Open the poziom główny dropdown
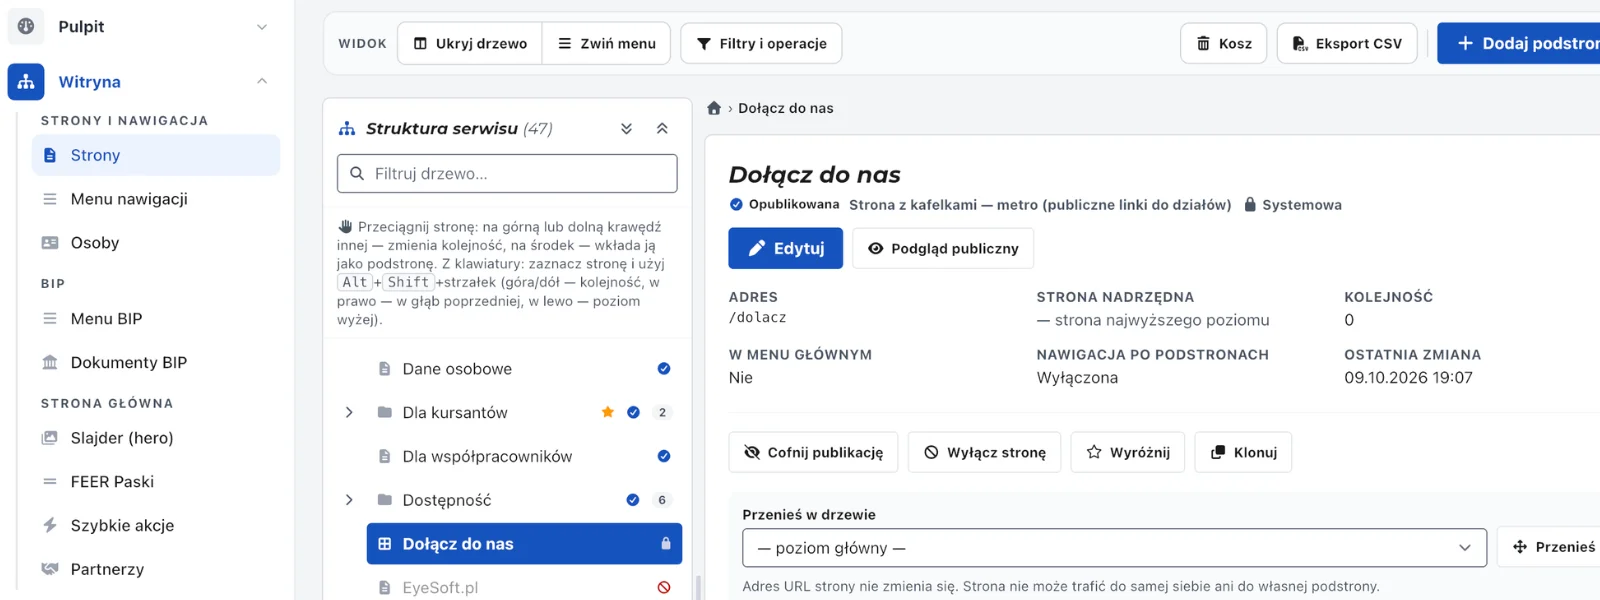1600x600 pixels. 1115,548
